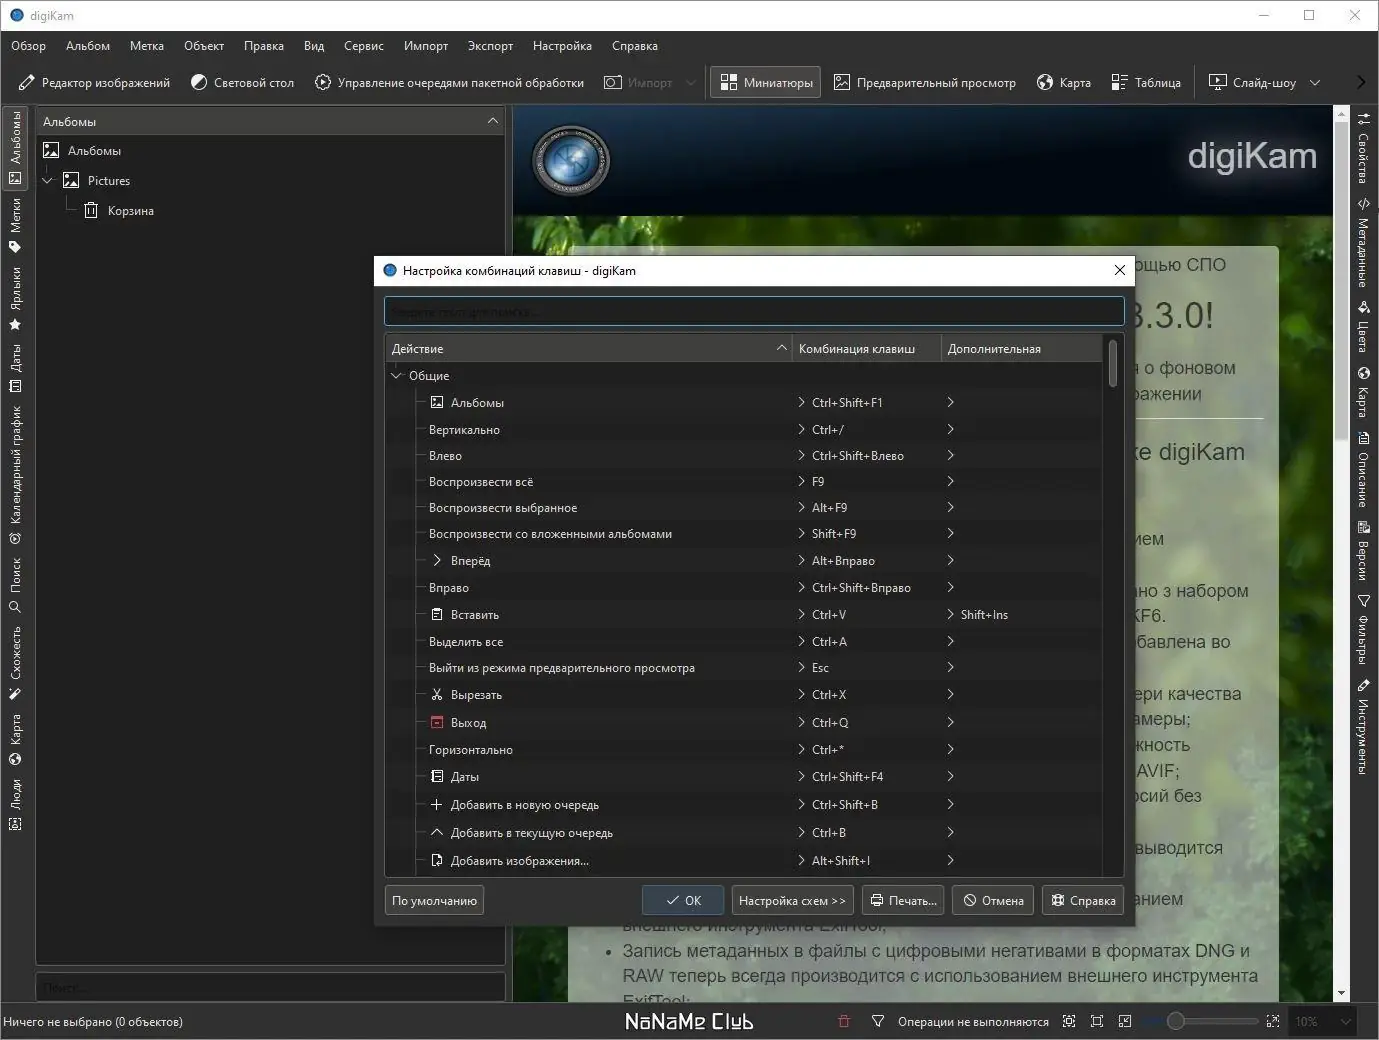Open the Версии right sidebar tab
Viewport: 1379px width, 1040px height.
[x=1363, y=551]
